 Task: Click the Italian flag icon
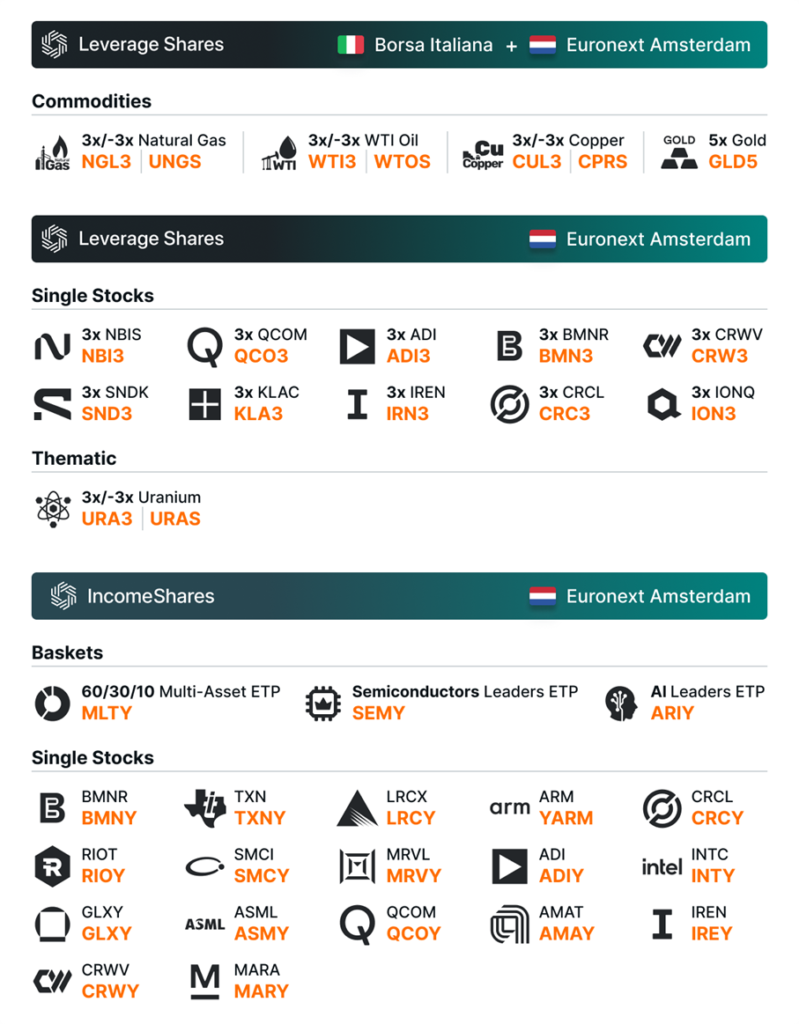pos(350,45)
